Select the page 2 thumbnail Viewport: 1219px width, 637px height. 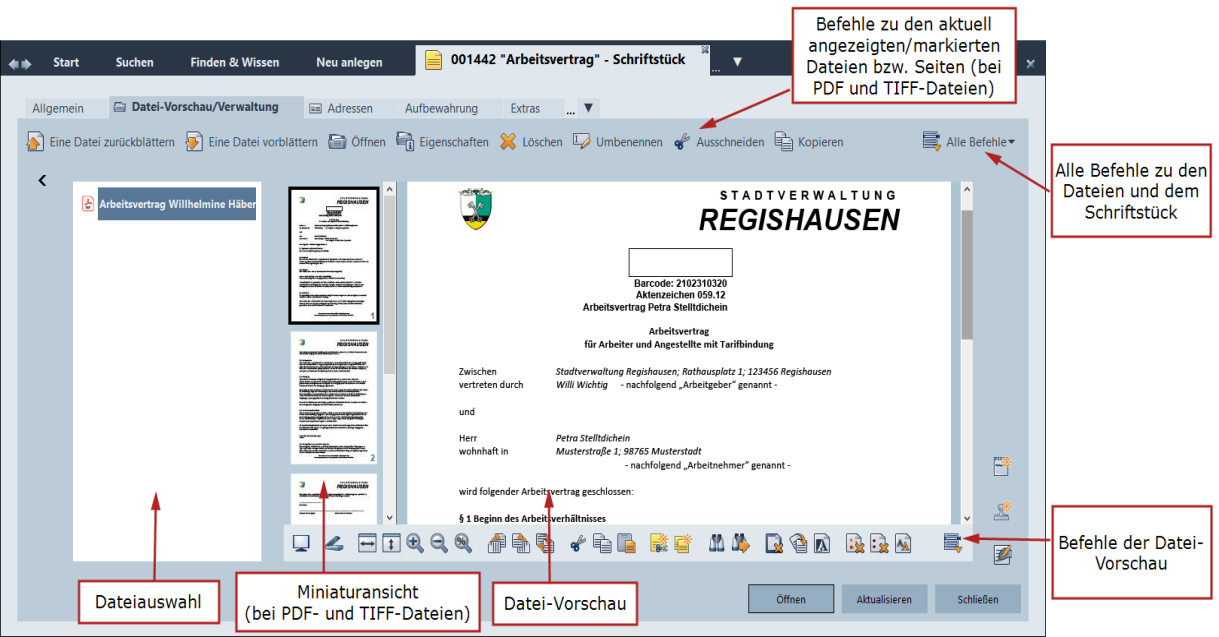(x=334, y=397)
